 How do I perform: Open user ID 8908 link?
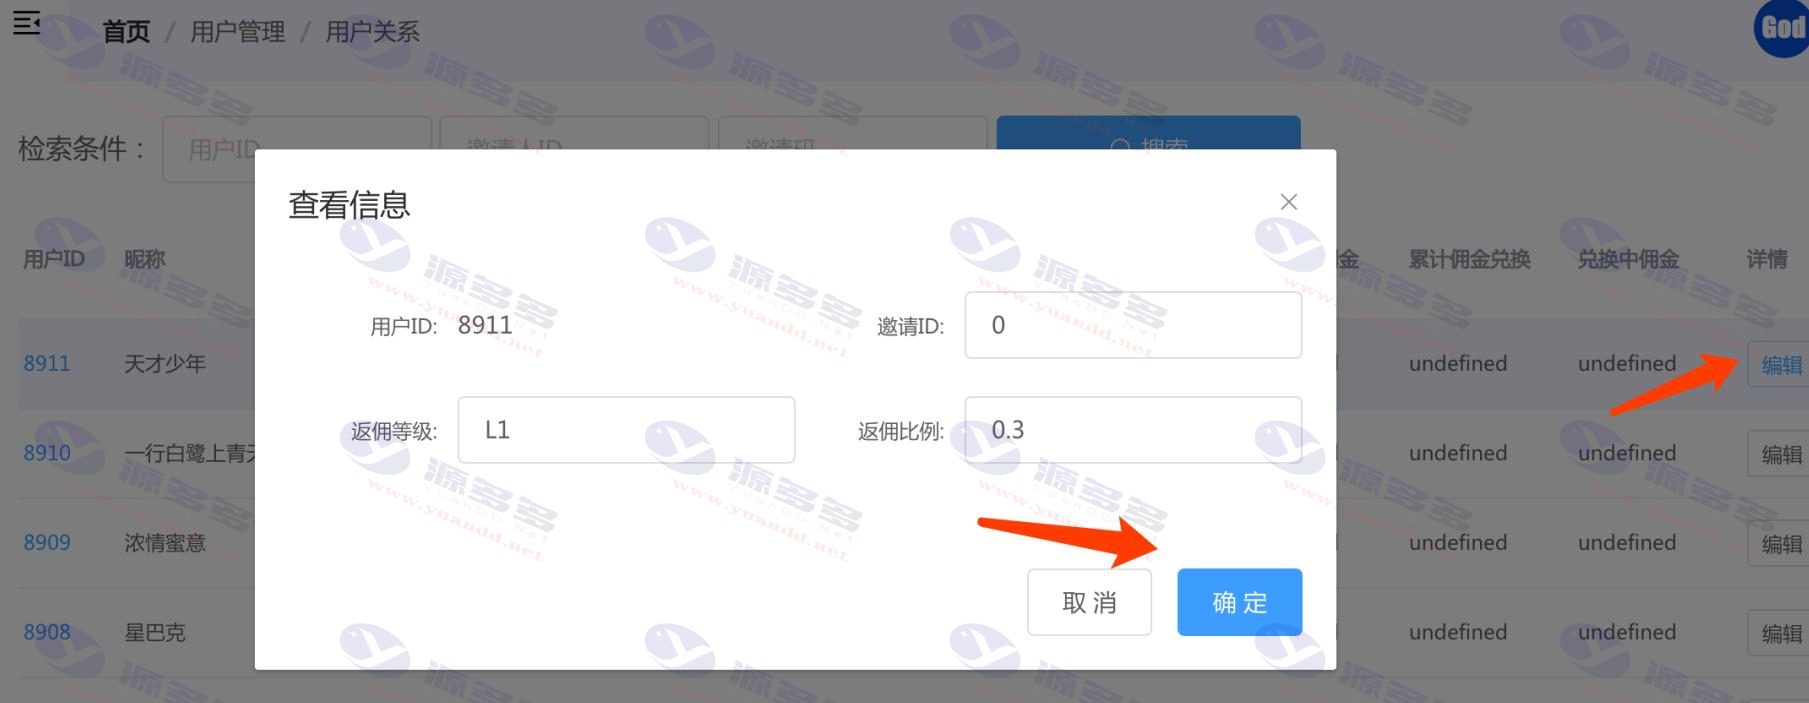tap(47, 632)
